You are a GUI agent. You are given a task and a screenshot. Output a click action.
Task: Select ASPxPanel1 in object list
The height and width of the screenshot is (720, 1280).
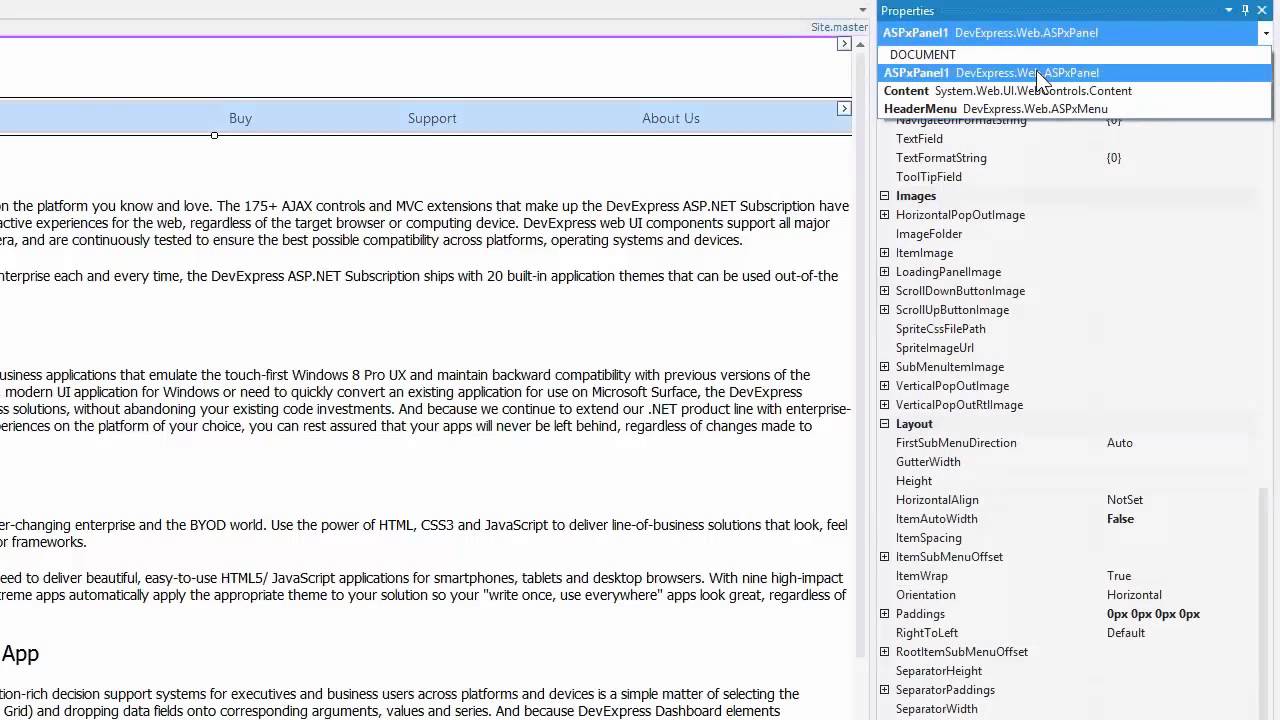point(1074,73)
